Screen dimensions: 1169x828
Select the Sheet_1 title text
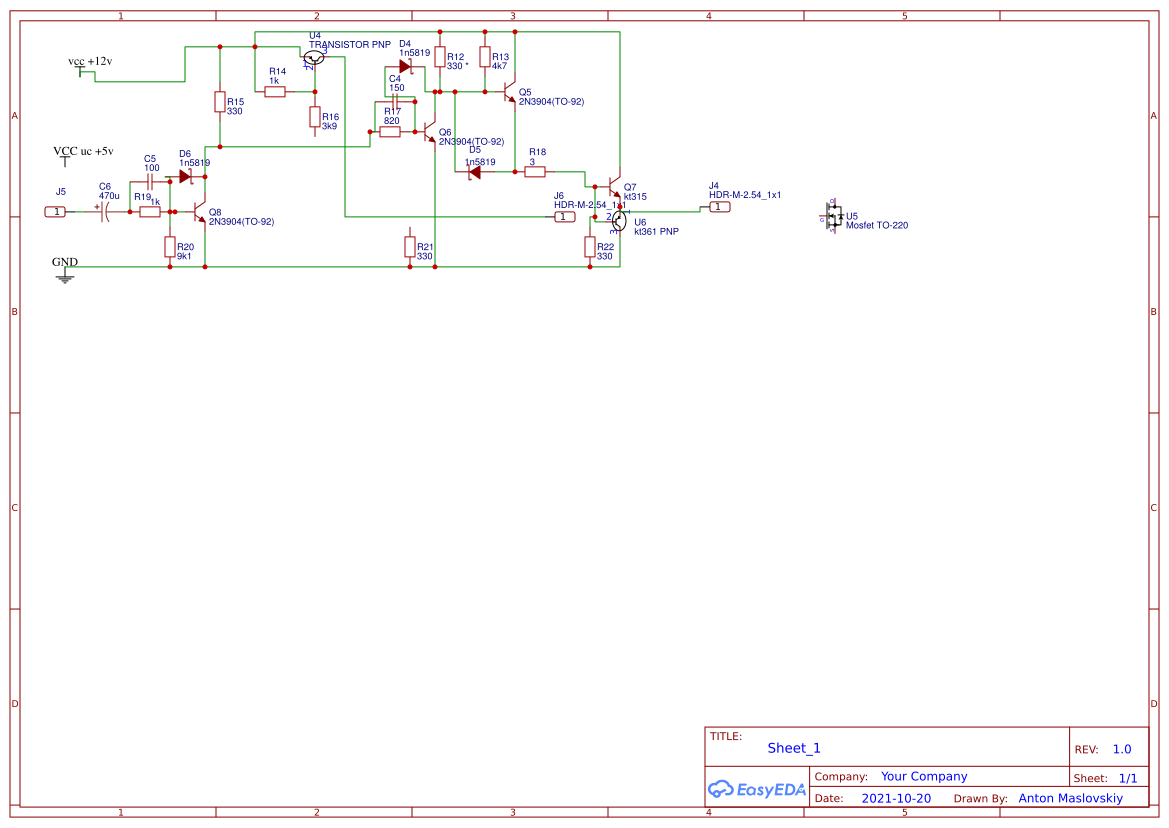coord(793,748)
